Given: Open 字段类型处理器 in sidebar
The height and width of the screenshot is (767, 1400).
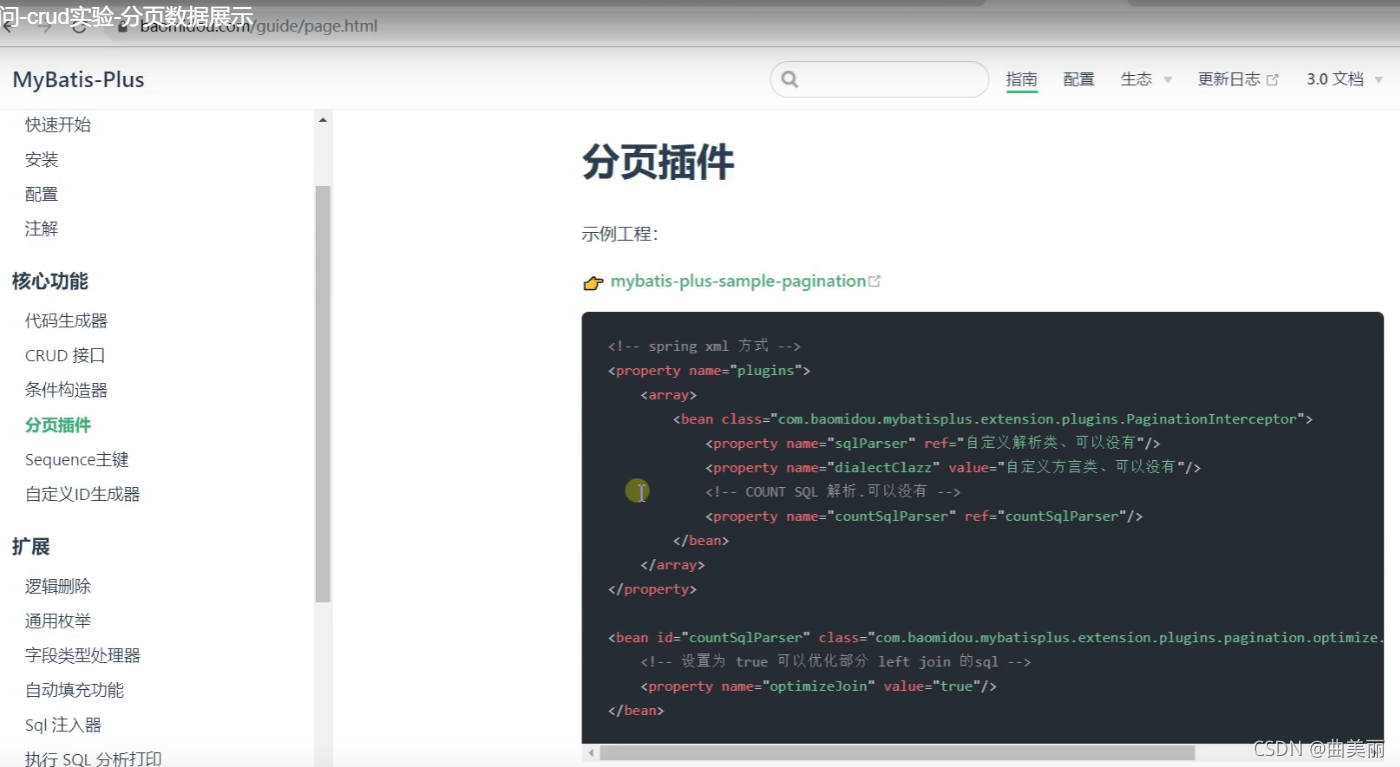Looking at the screenshot, I should click(83, 656).
